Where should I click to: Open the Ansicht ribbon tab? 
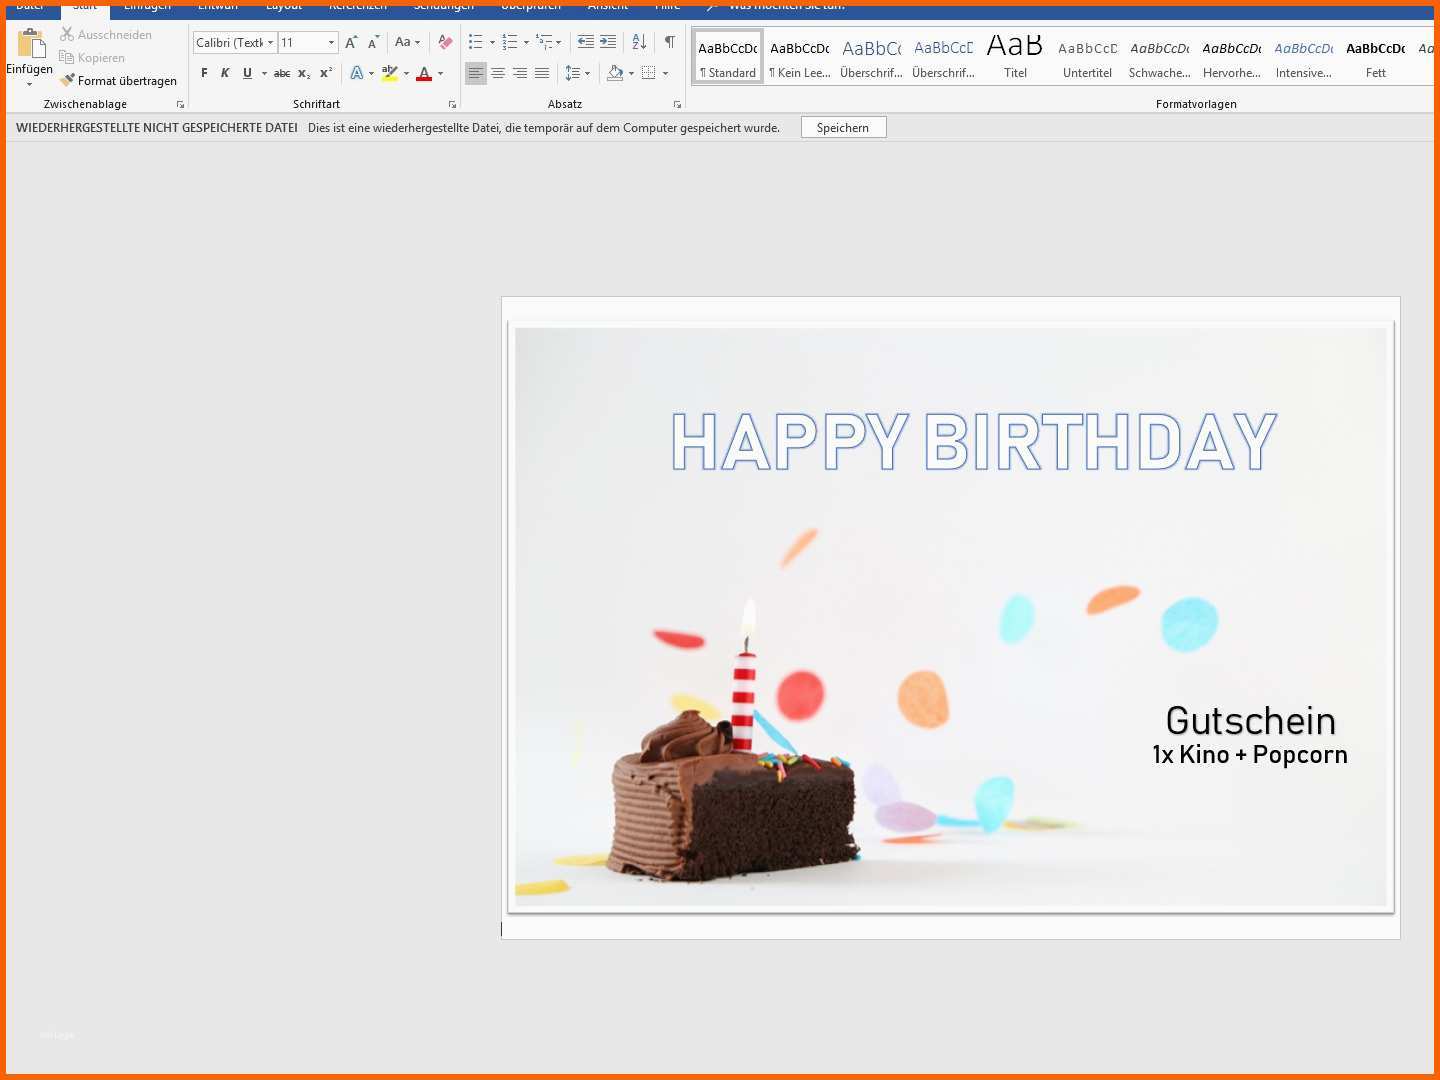(x=607, y=5)
